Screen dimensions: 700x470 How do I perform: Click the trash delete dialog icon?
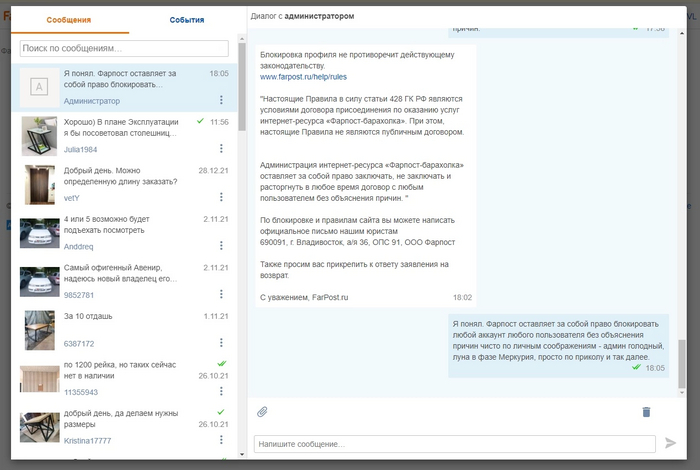click(x=646, y=411)
